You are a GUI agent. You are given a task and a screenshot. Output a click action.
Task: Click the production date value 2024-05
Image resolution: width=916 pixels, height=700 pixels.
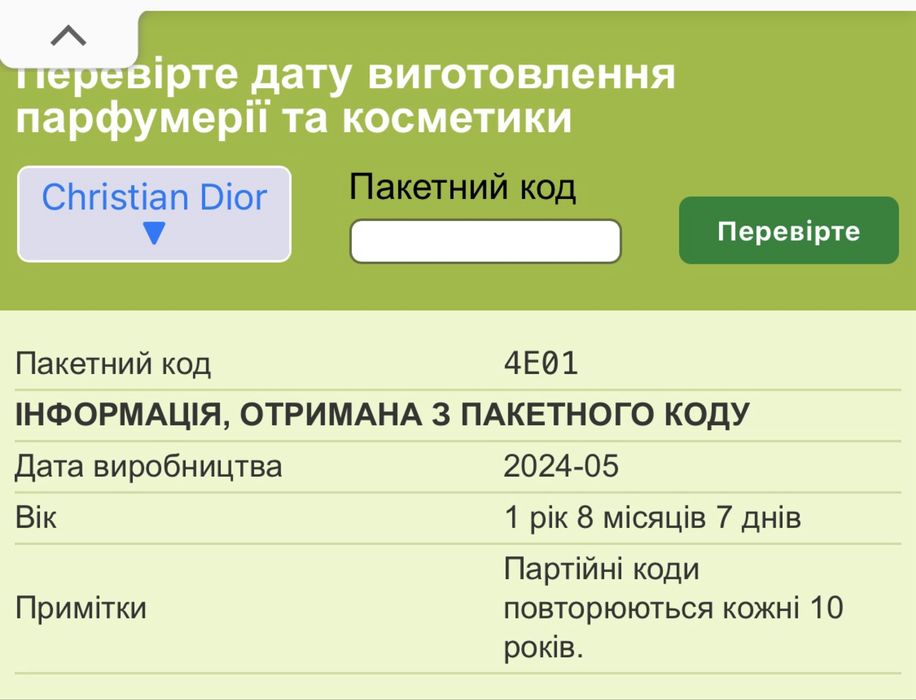click(x=561, y=466)
